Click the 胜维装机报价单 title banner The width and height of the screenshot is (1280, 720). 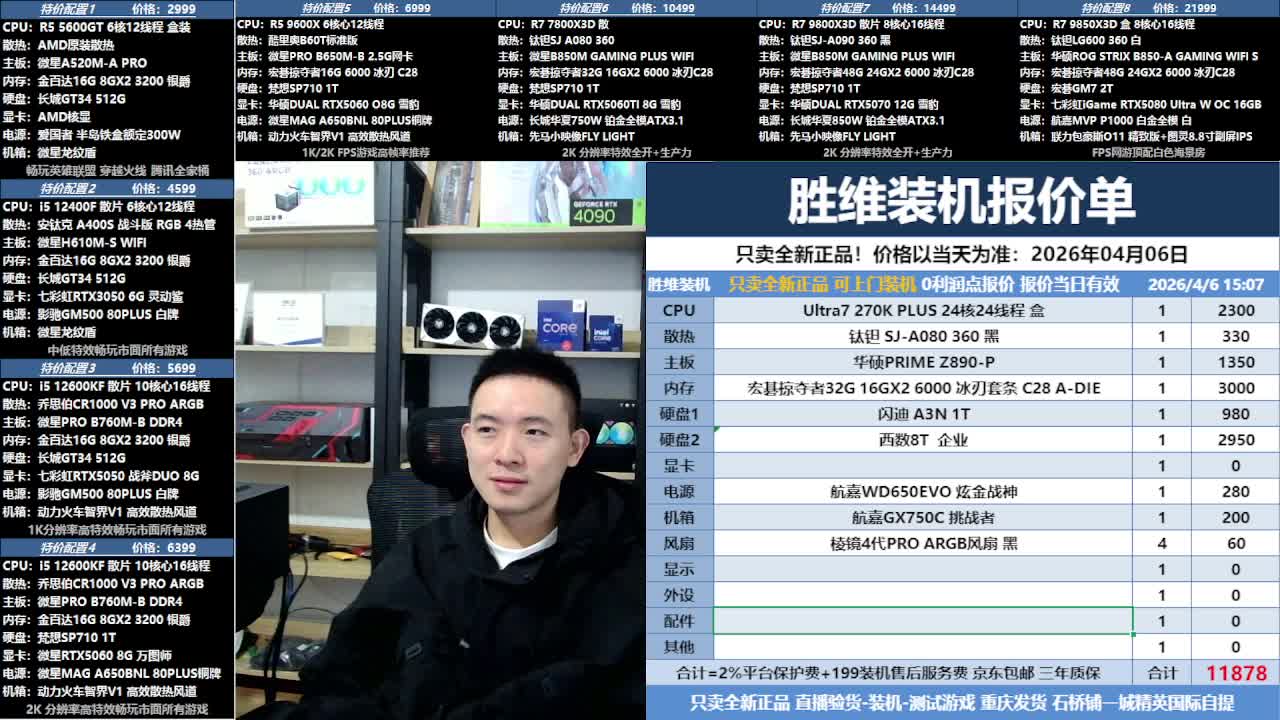point(961,201)
